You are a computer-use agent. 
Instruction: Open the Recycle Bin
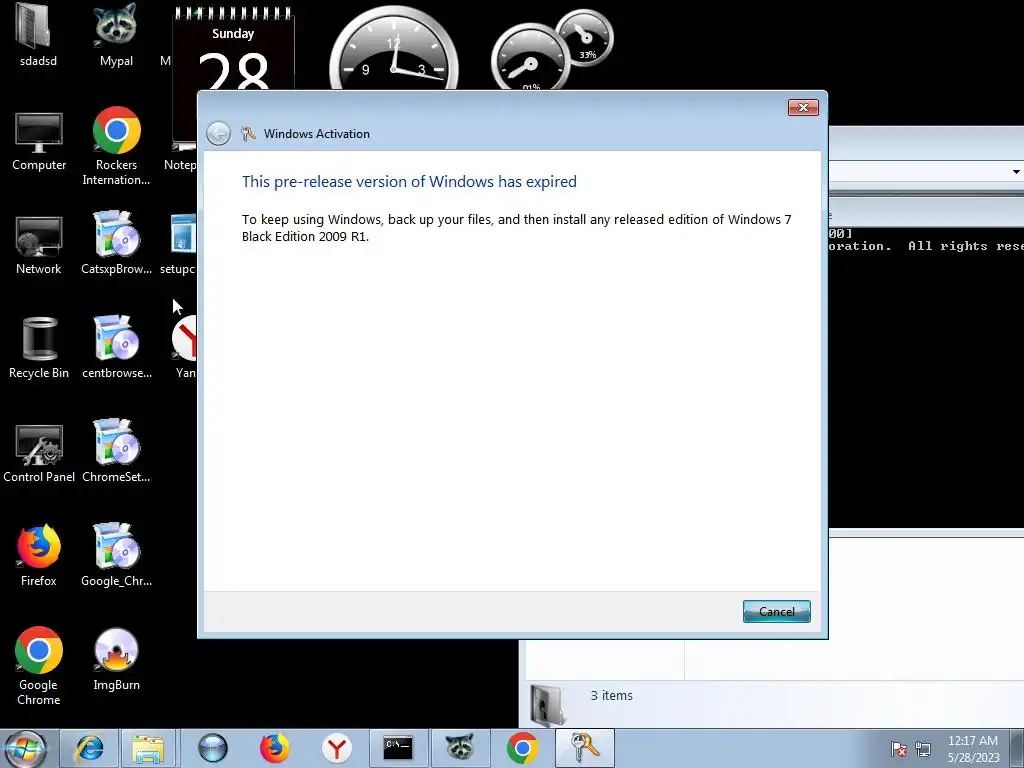(x=39, y=347)
